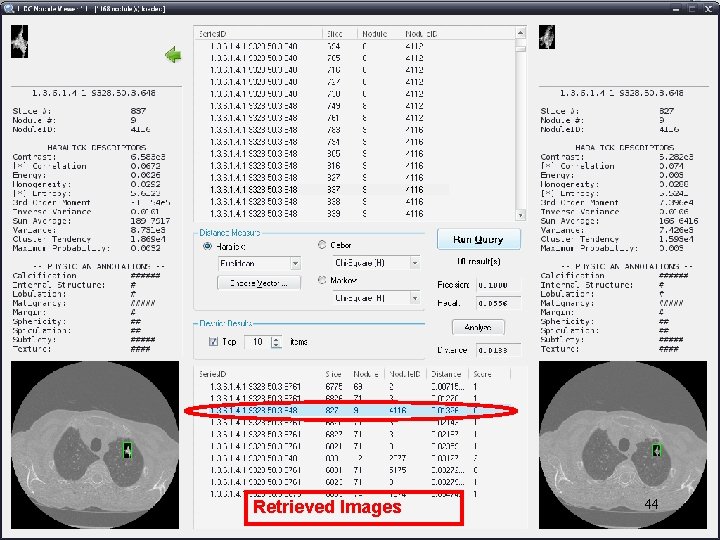Click the query list scrollbar thumb
The height and width of the screenshot is (540, 720).
[520, 49]
